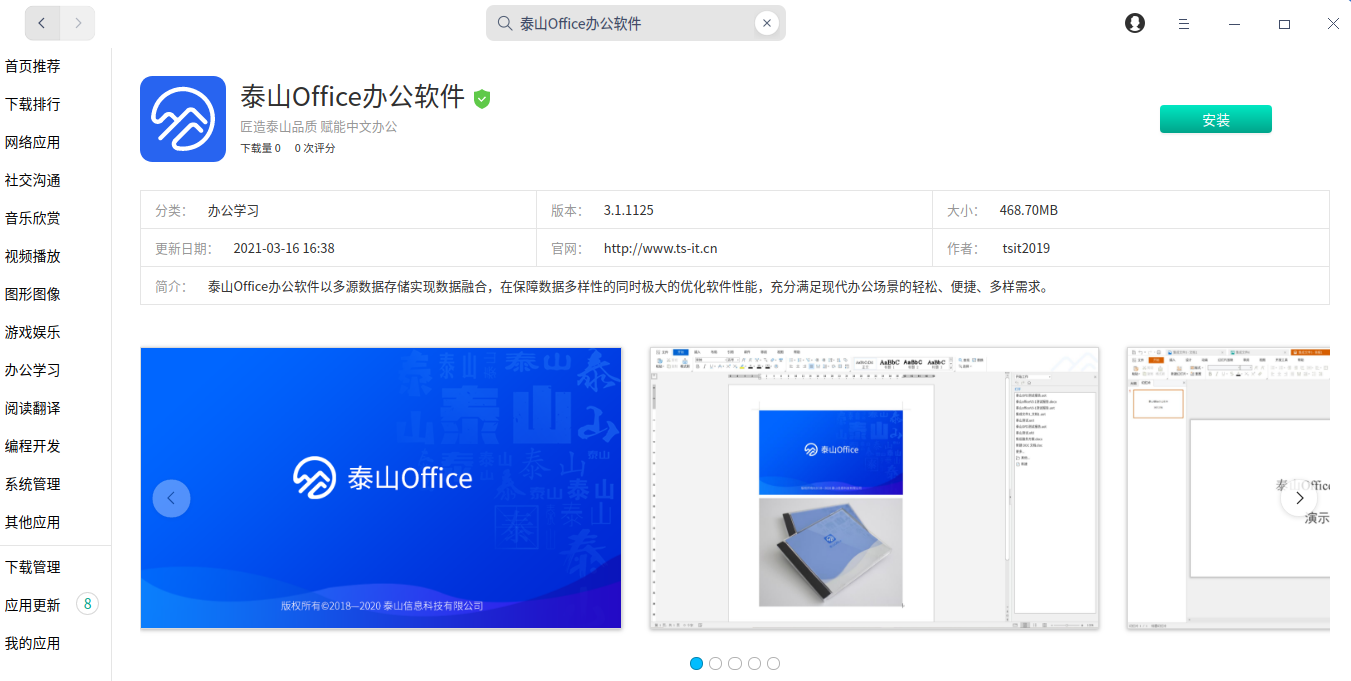The image size is (1351, 681).
Task: Click the 泰山Office app icon
Action: click(x=183, y=119)
